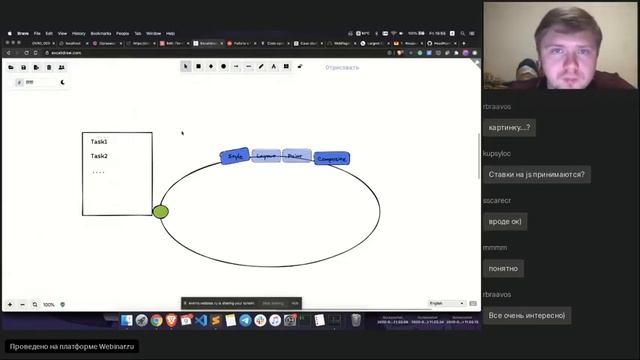Export the drawing via export icon
This screenshot has height=360, width=640.
(36, 67)
